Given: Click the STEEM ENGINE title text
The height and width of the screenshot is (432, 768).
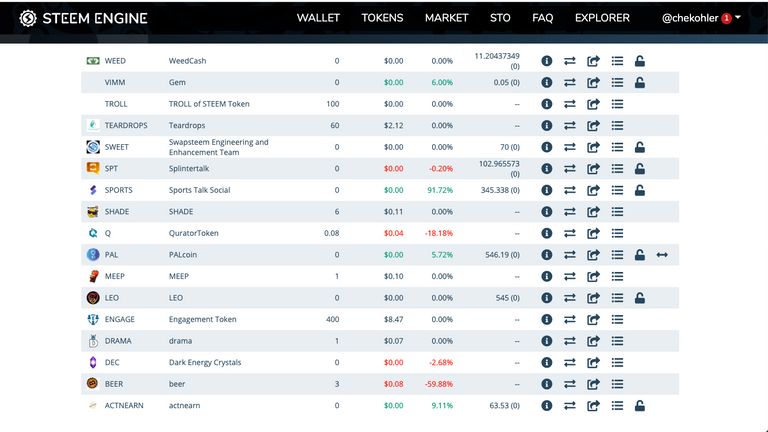Looking at the screenshot, I should pos(95,19).
